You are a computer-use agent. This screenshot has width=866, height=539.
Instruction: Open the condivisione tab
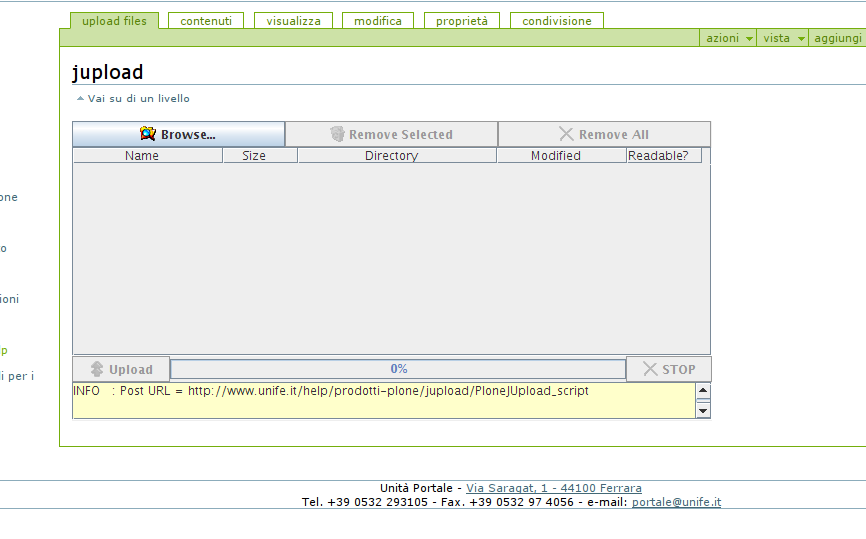click(x=557, y=21)
